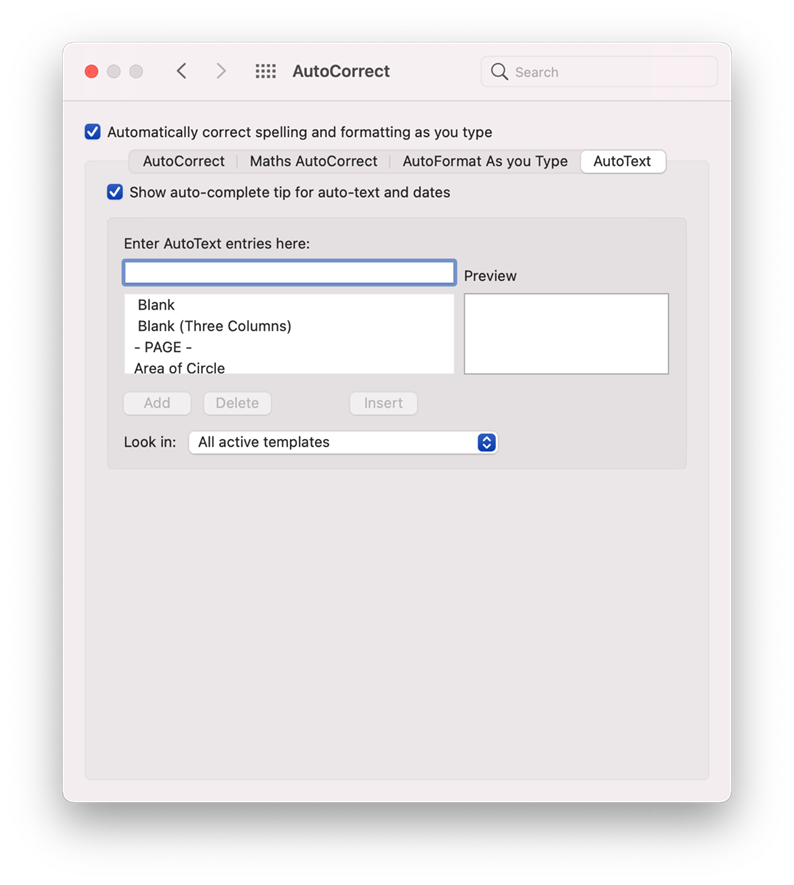
Task: Open the AutoFormat As you Type tab
Action: (485, 161)
